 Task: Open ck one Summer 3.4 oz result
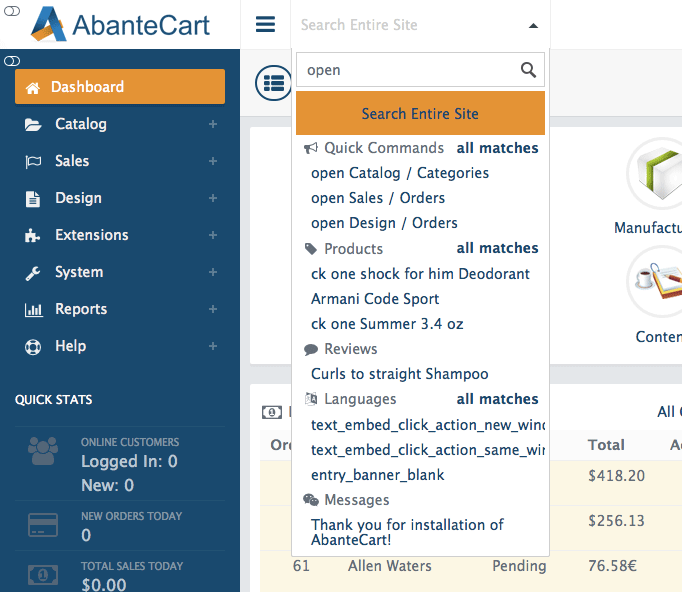point(387,324)
